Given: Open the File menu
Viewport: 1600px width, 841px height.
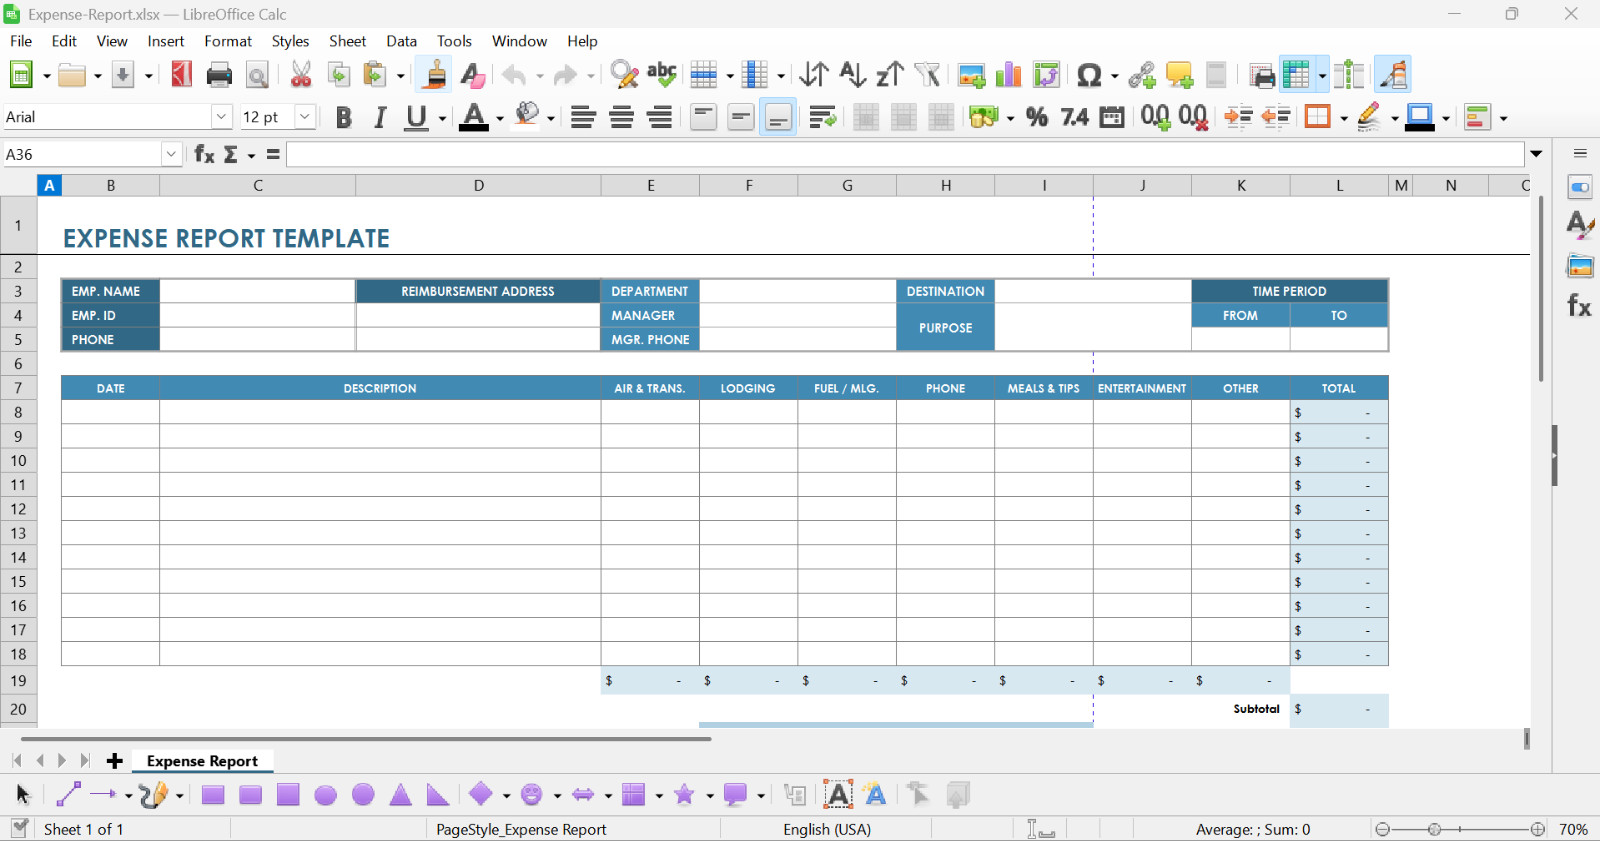Looking at the screenshot, I should 21,41.
